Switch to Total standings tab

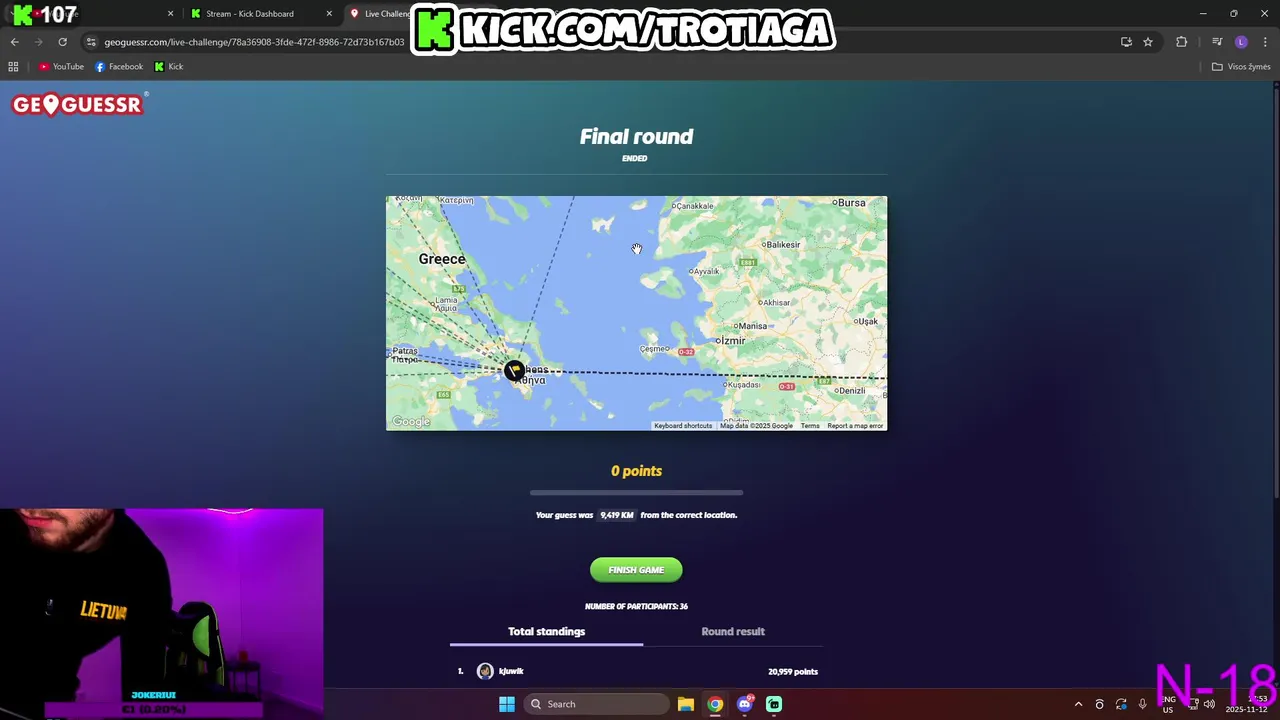546,632
